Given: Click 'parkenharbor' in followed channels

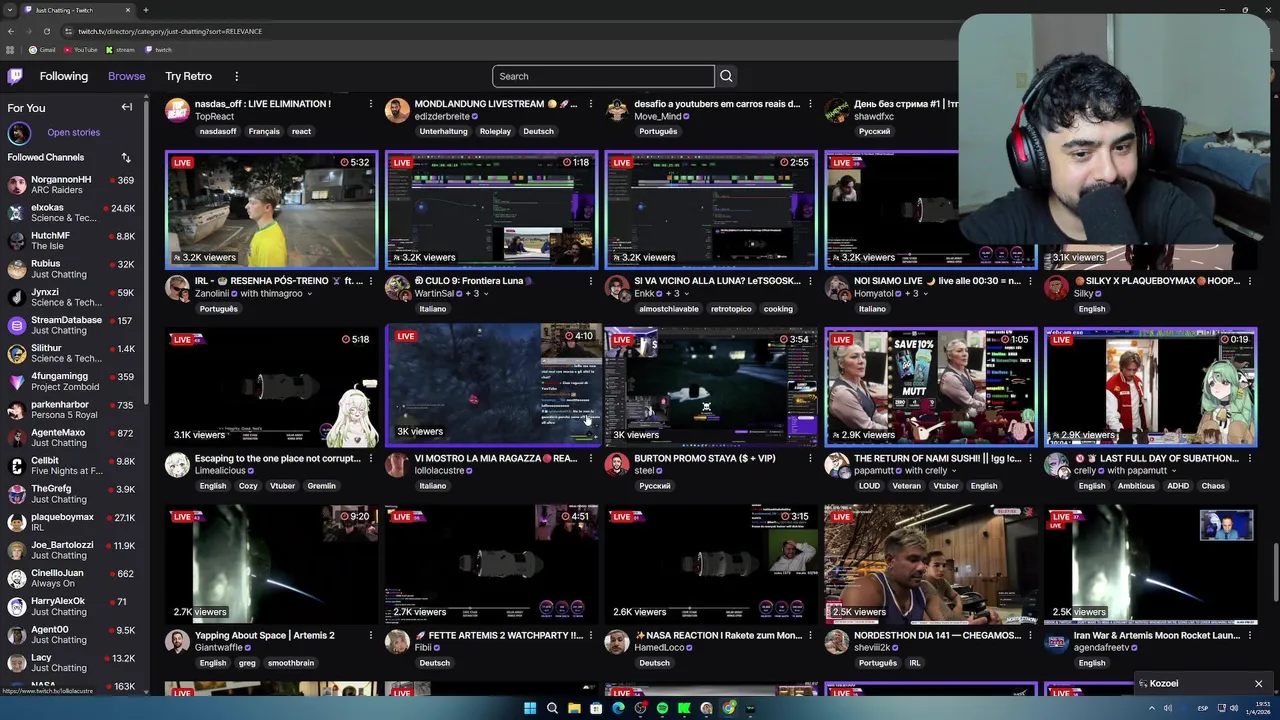Looking at the screenshot, I should coord(71,410).
